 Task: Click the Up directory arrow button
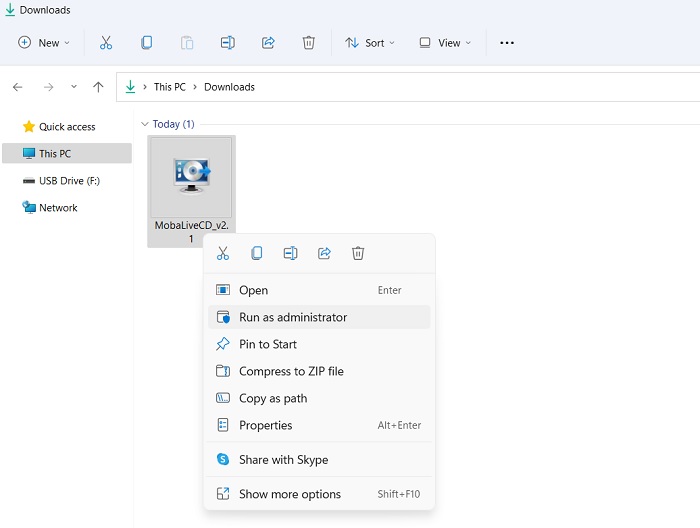98,87
